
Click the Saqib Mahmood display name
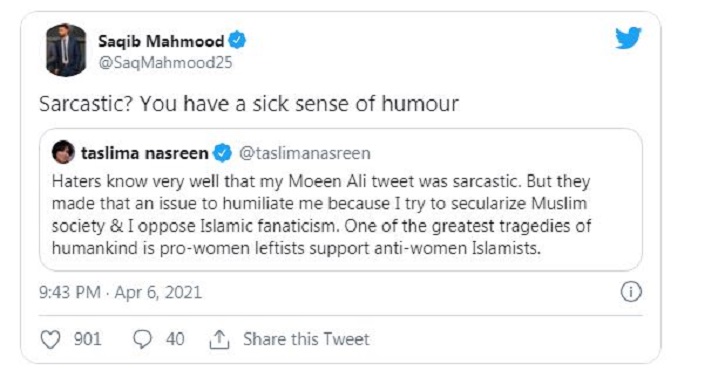point(161,42)
